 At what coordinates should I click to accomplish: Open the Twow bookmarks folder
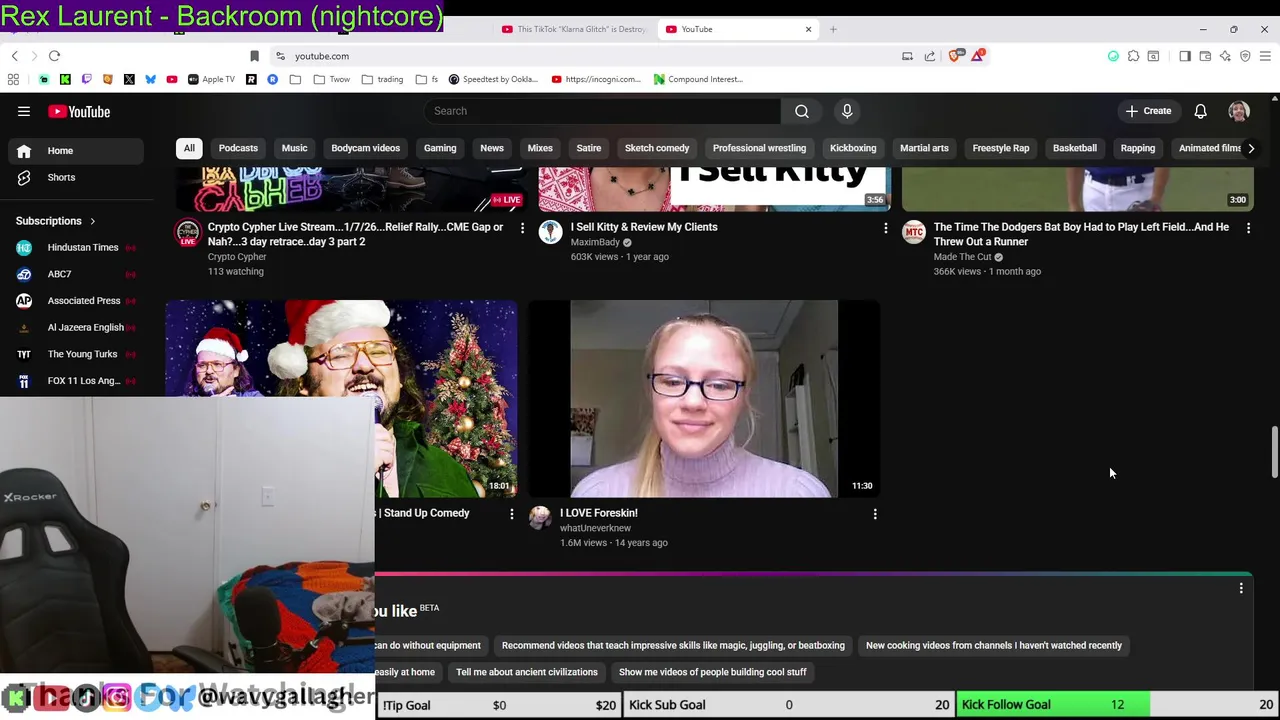(331, 79)
